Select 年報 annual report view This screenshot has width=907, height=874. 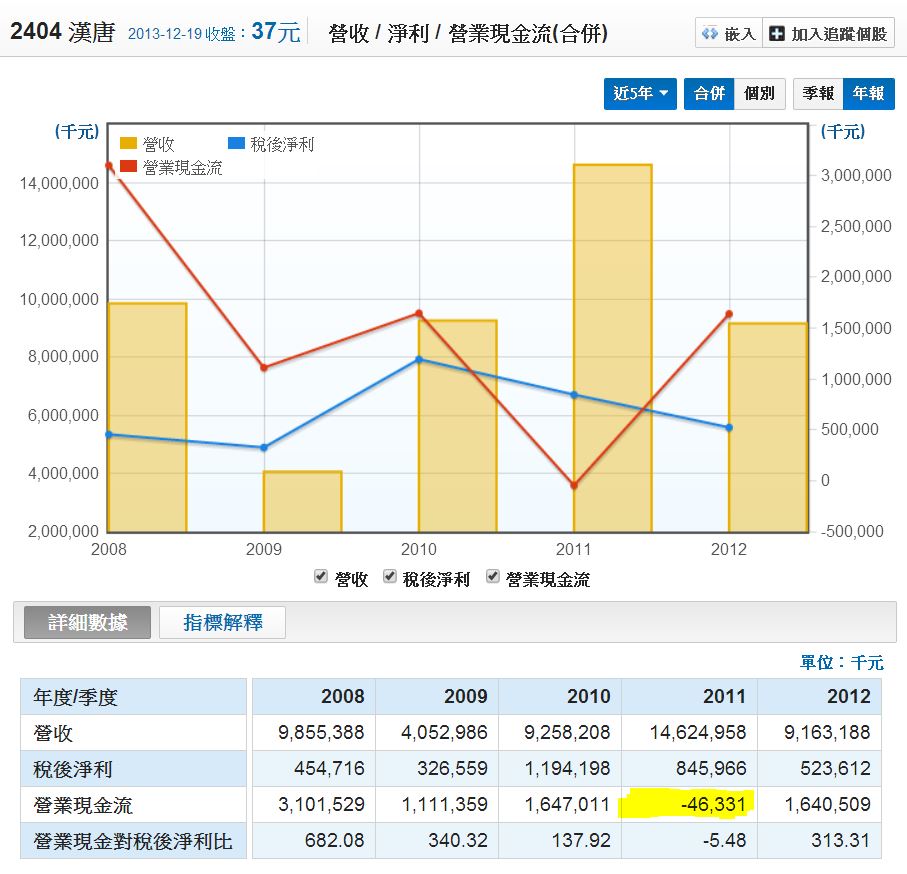click(868, 93)
